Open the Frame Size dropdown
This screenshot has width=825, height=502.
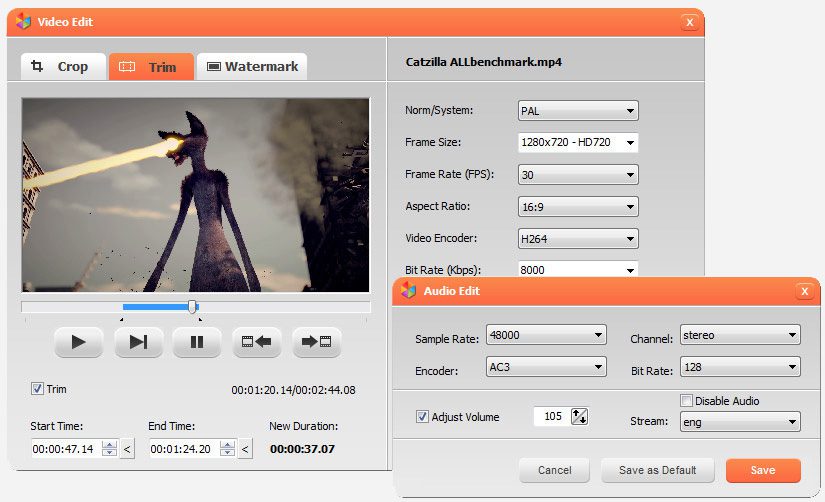click(x=578, y=143)
